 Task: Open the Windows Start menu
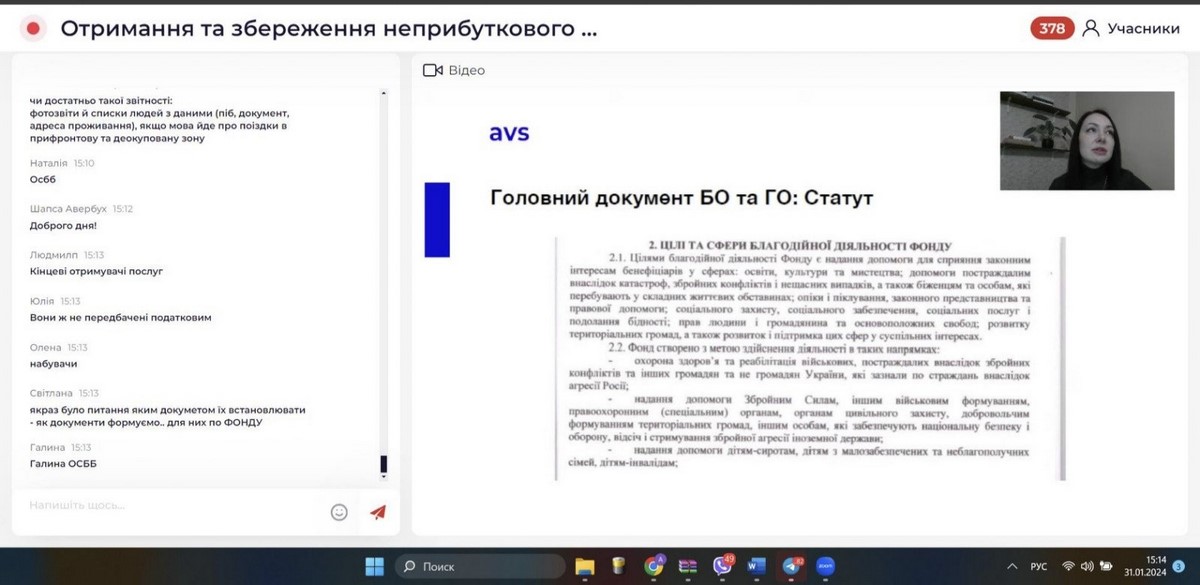click(374, 566)
